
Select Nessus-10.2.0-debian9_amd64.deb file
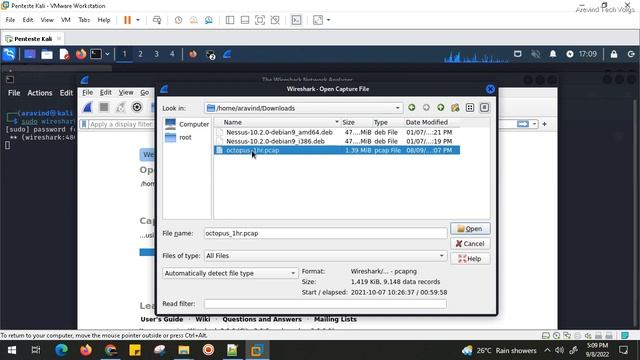[337, 132]
